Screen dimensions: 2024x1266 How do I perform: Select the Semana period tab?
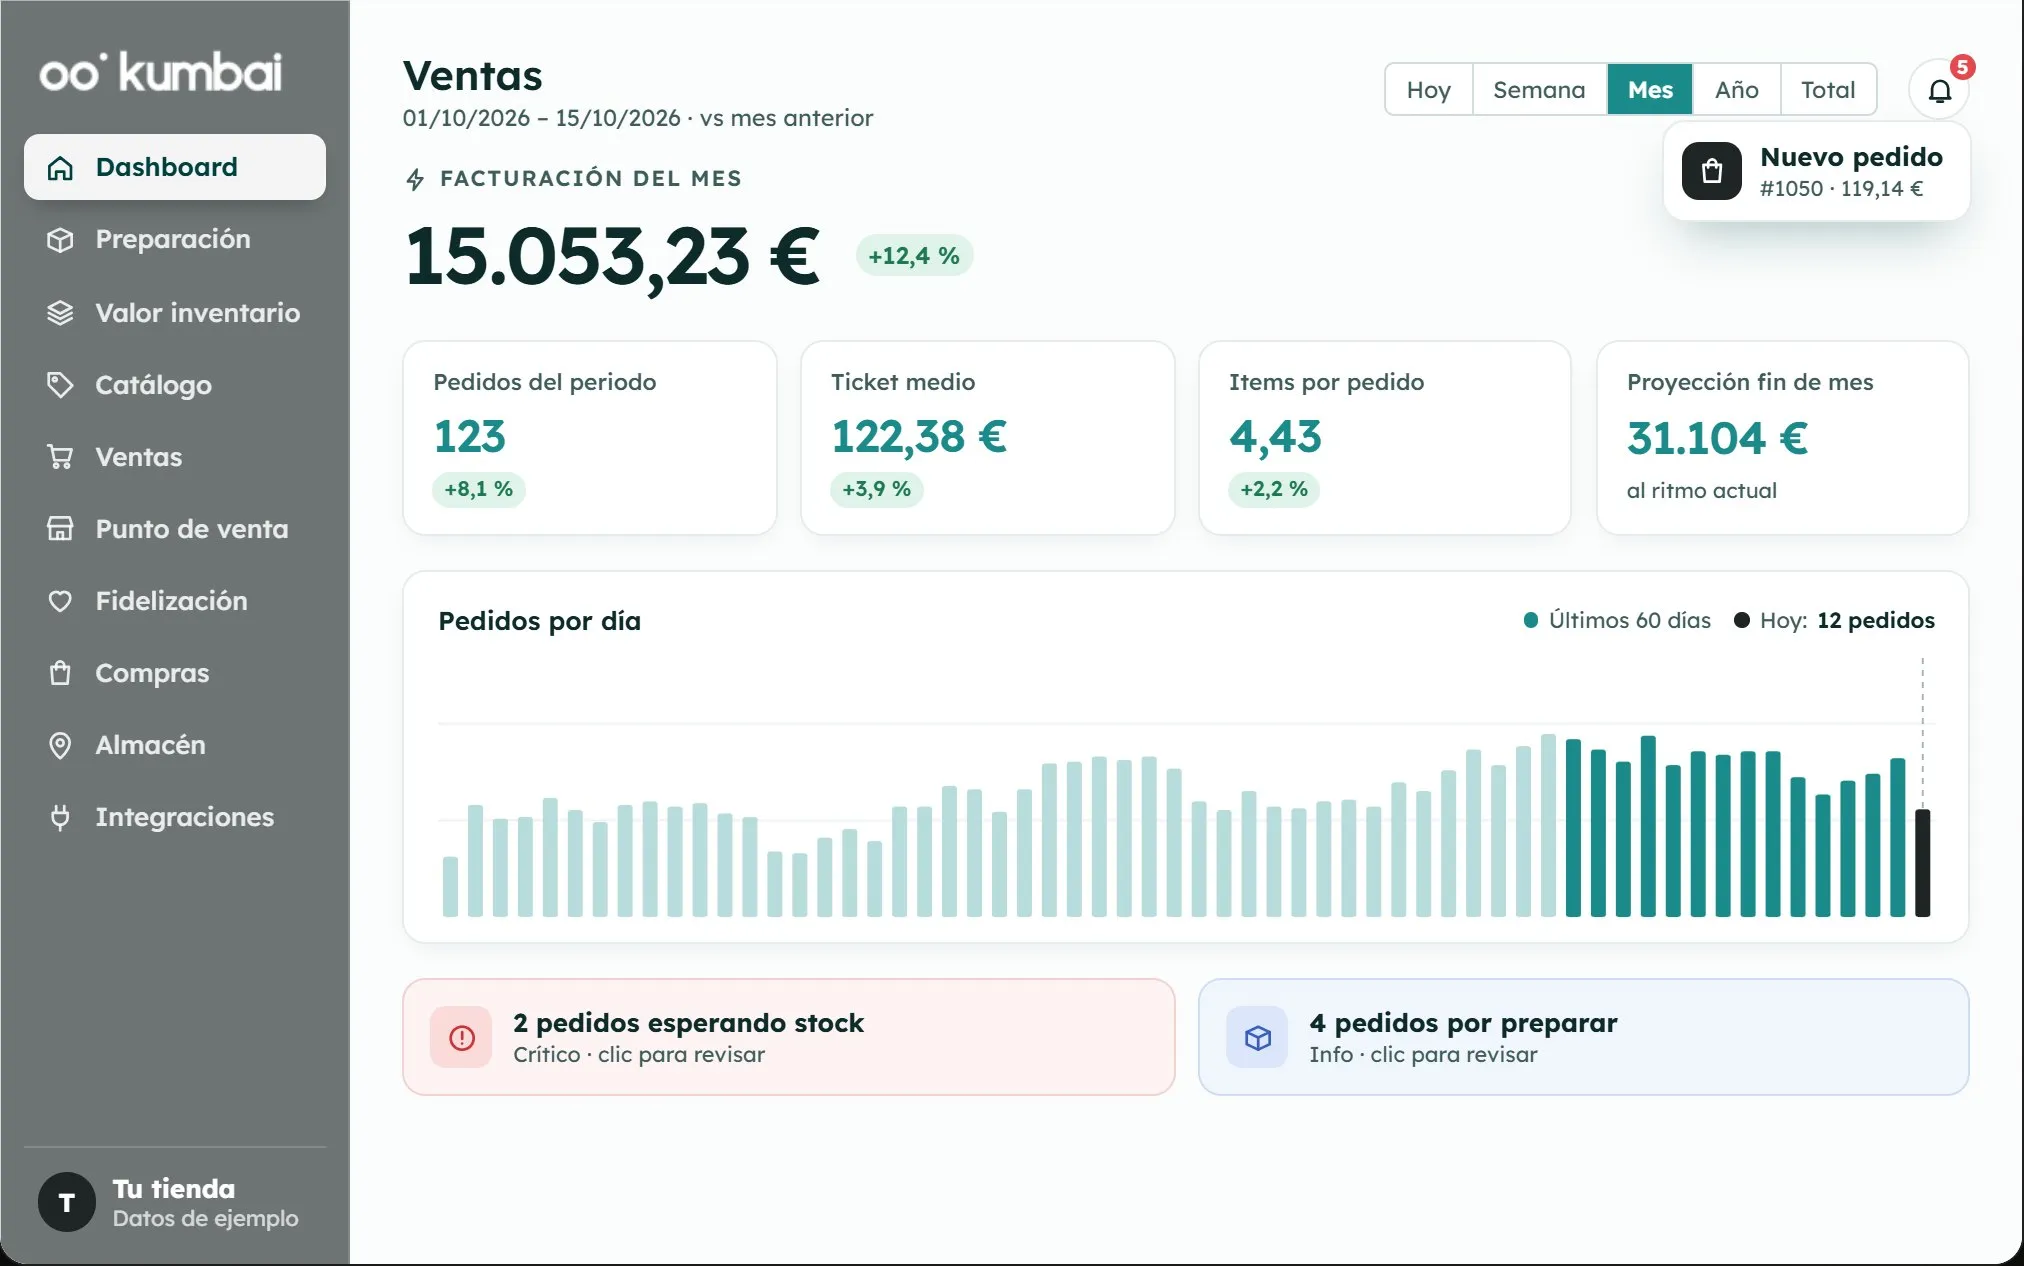coord(1539,90)
